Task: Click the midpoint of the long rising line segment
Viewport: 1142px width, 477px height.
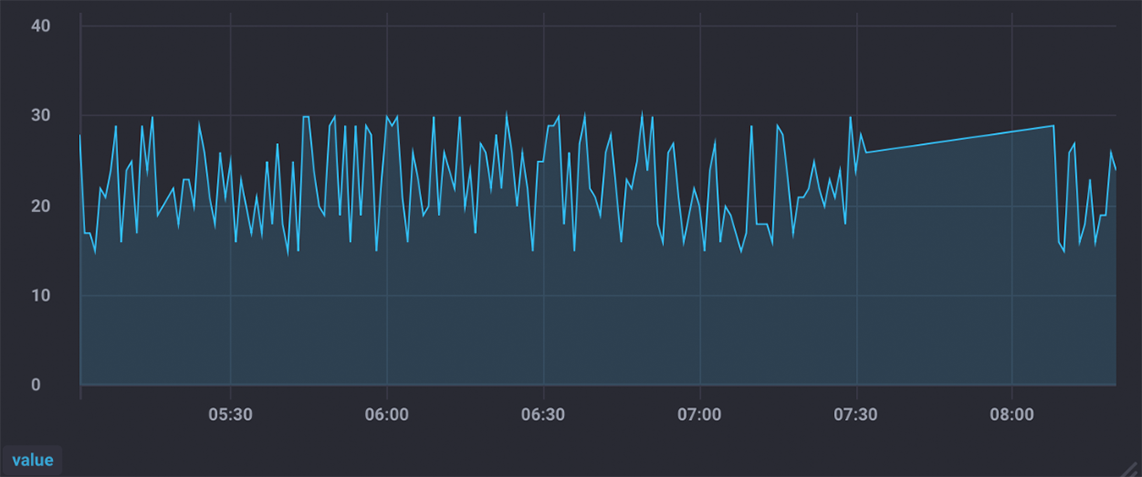Action: (960, 139)
